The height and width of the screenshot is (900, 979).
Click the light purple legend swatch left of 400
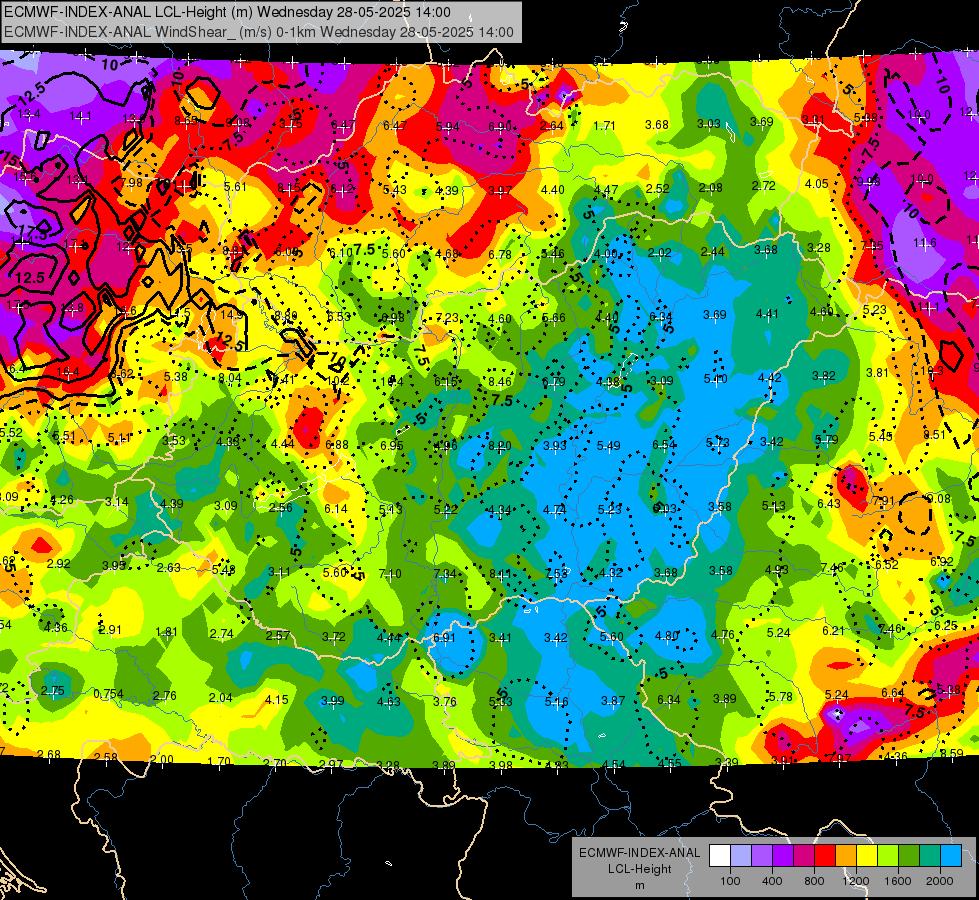point(762,856)
